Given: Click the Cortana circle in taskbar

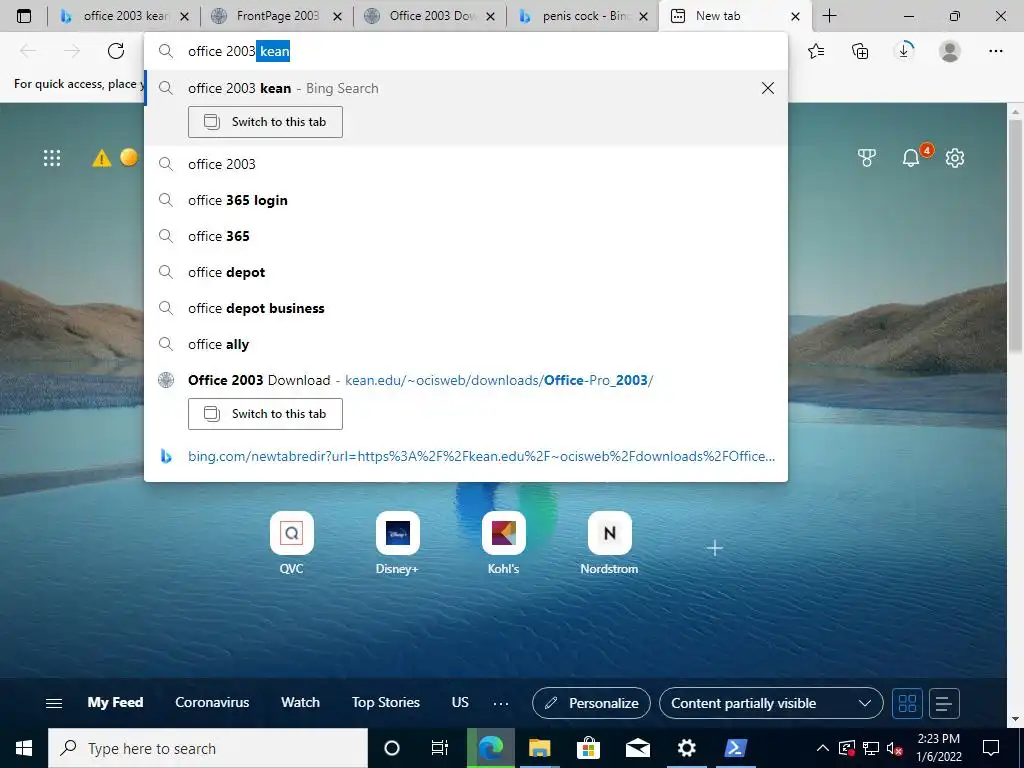Looking at the screenshot, I should [x=391, y=748].
